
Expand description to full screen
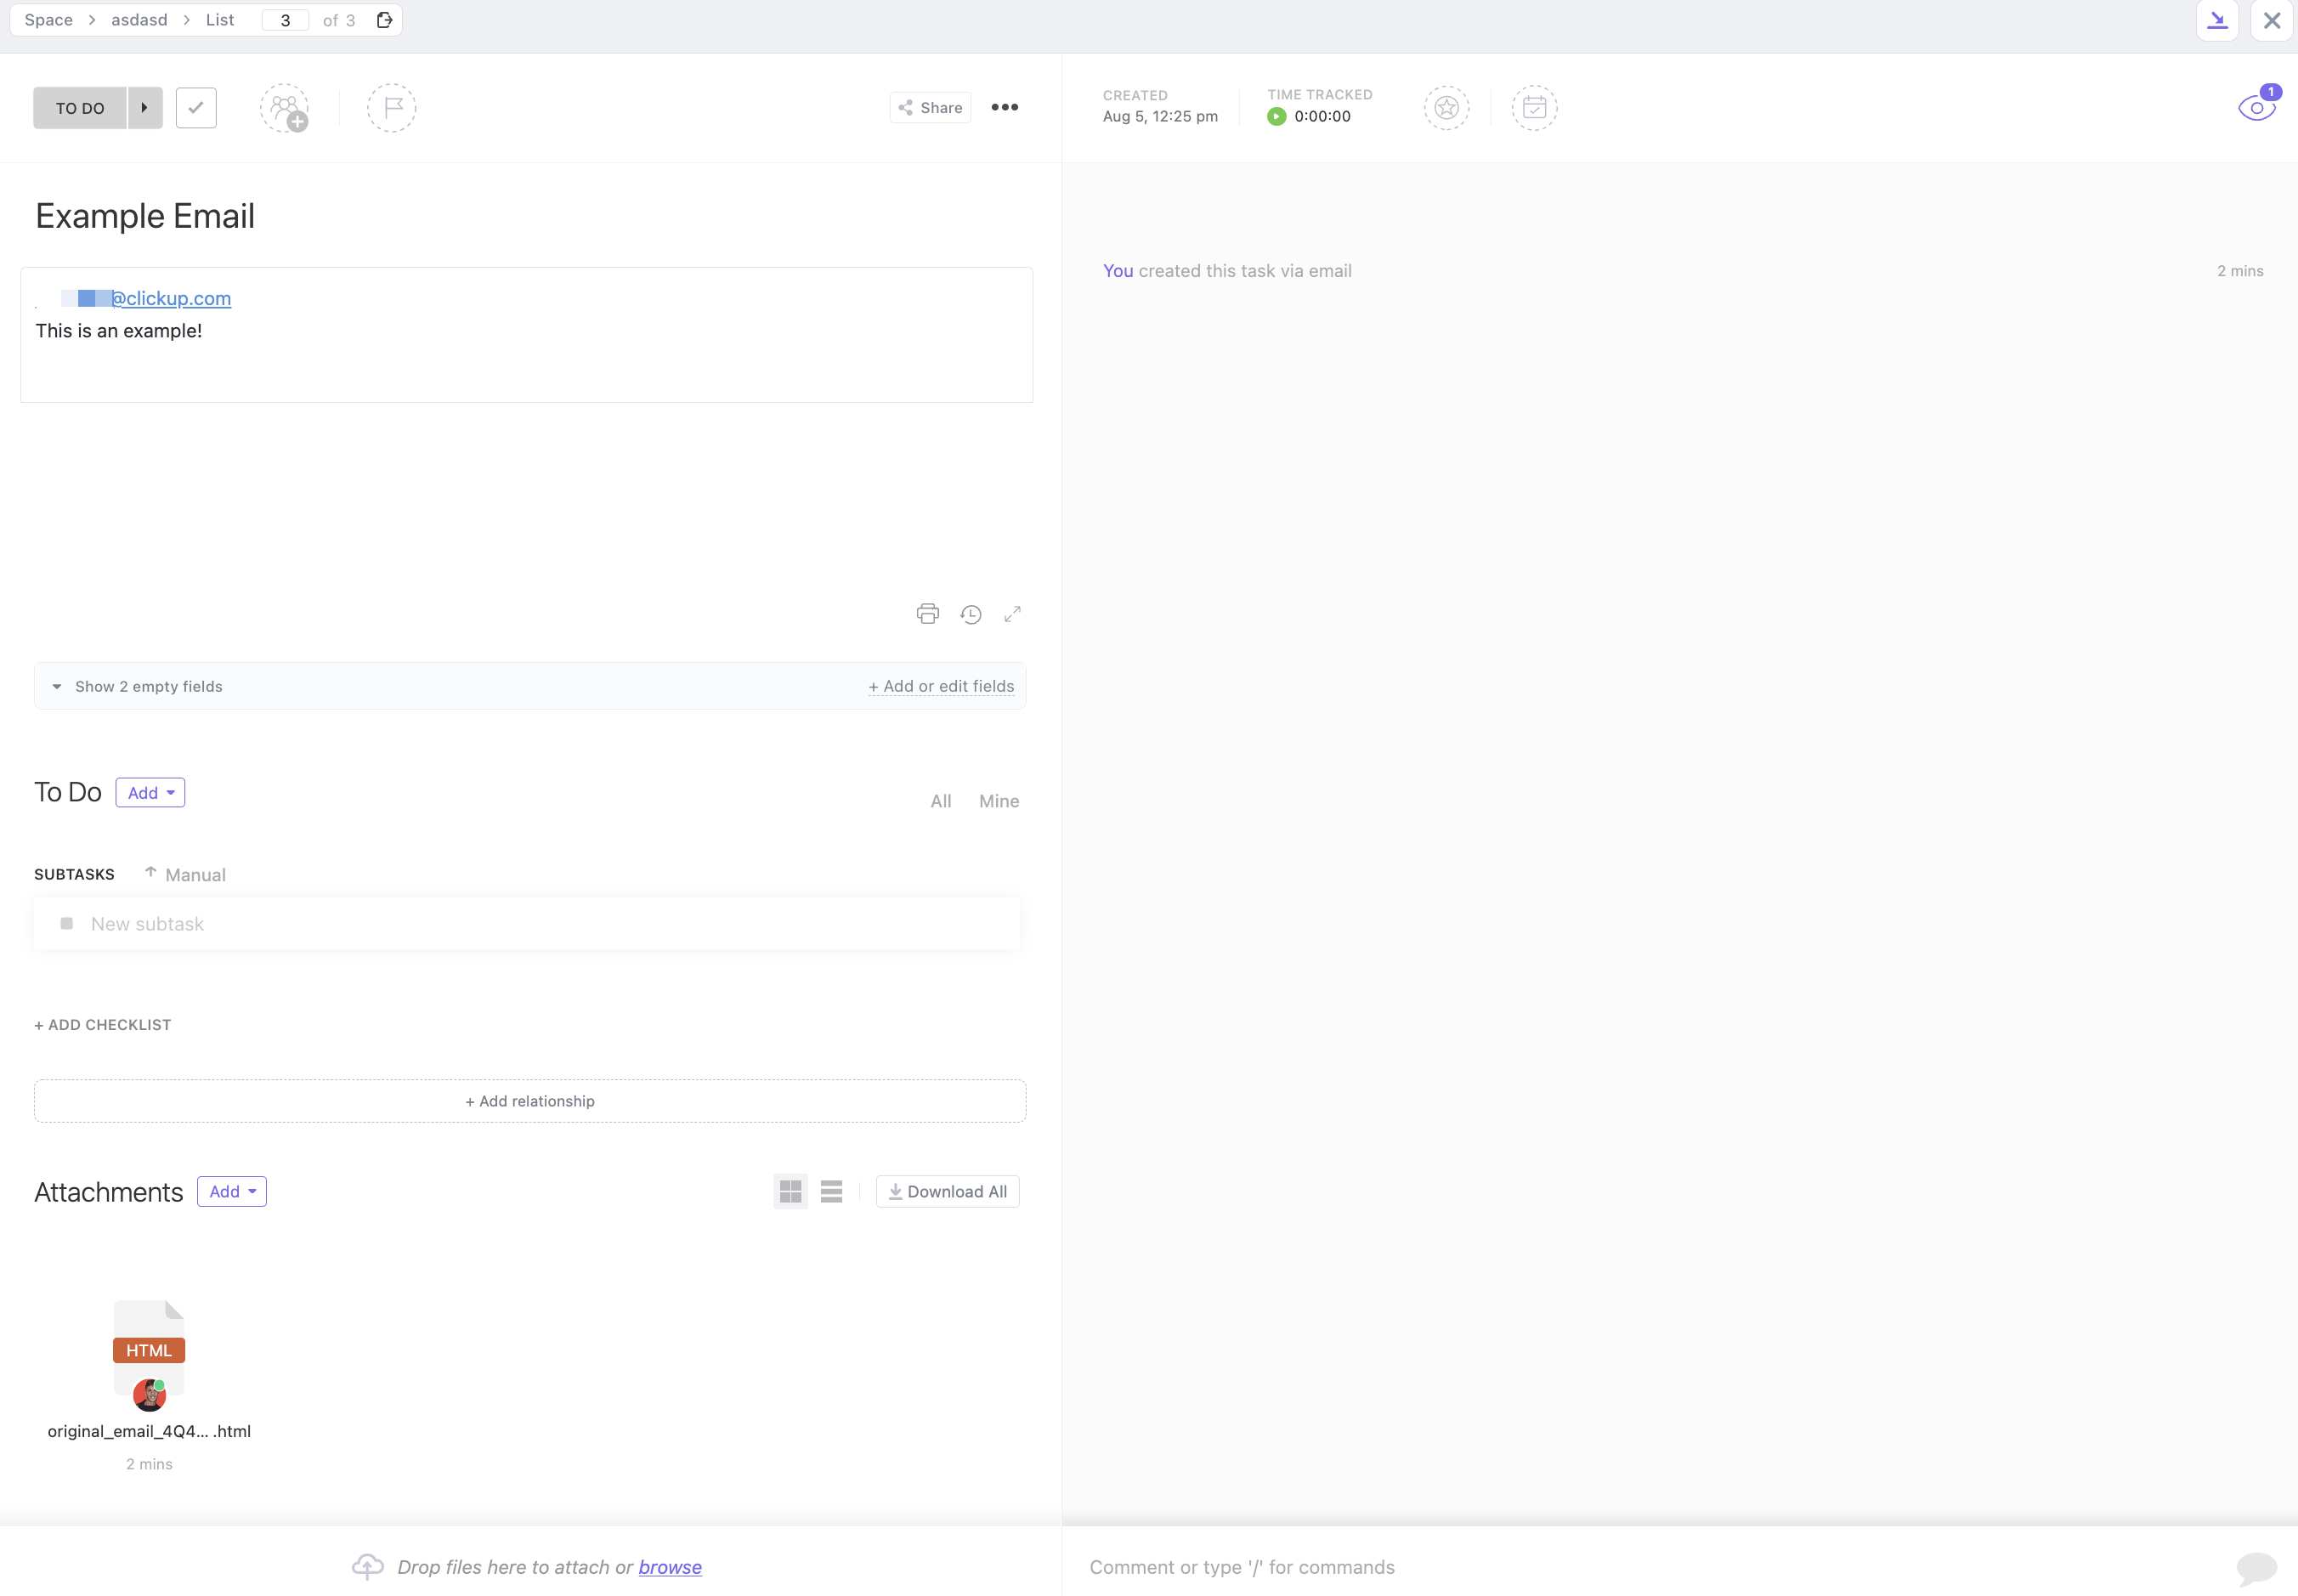(1012, 614)
